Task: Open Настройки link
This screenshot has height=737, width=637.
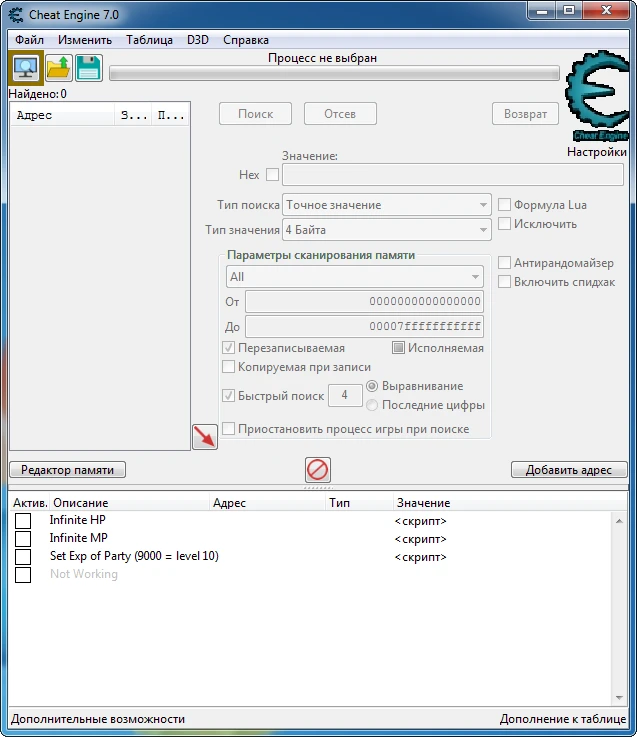Action: coord(597,152)
